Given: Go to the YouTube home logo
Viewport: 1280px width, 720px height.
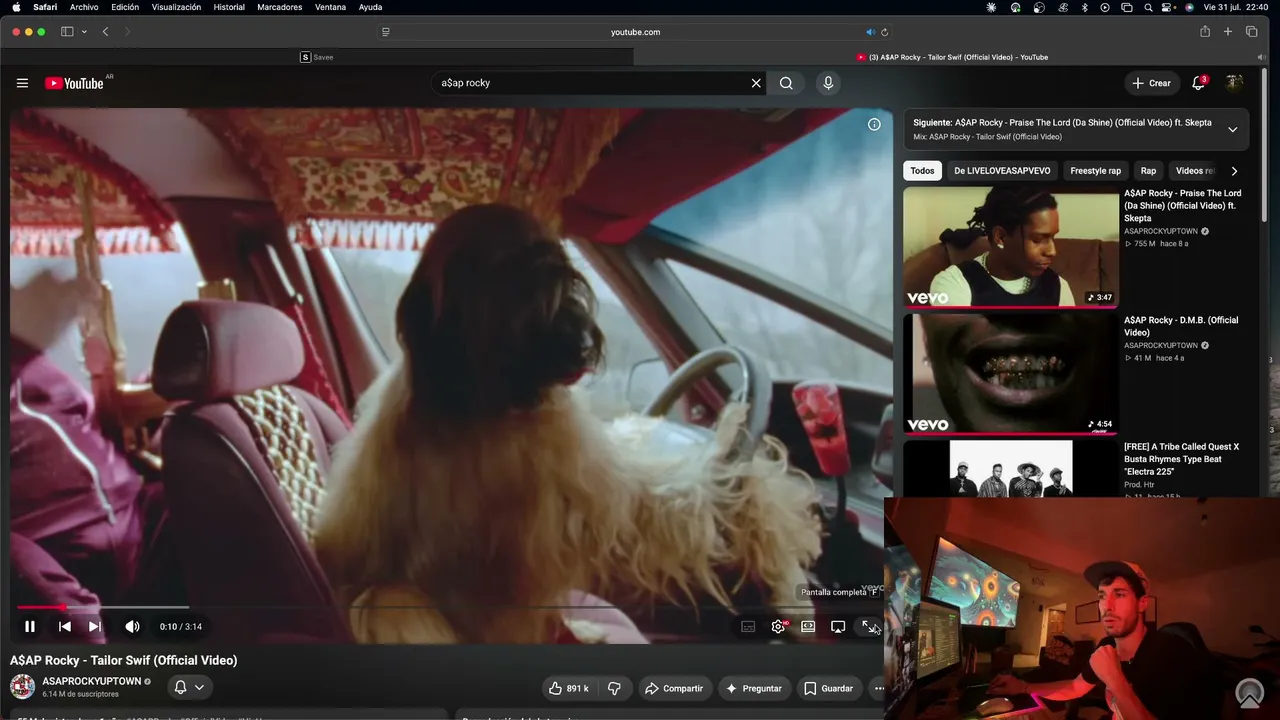Looking at the screenshot, I should pyautogui.click(x=74, y=83).
